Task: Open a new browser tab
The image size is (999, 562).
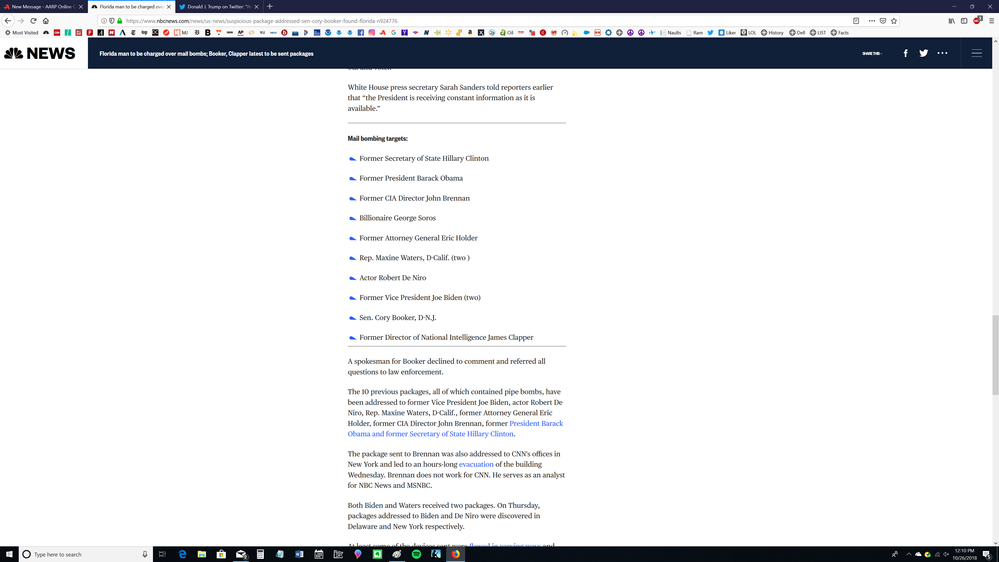Action: [x=270, y=6]
